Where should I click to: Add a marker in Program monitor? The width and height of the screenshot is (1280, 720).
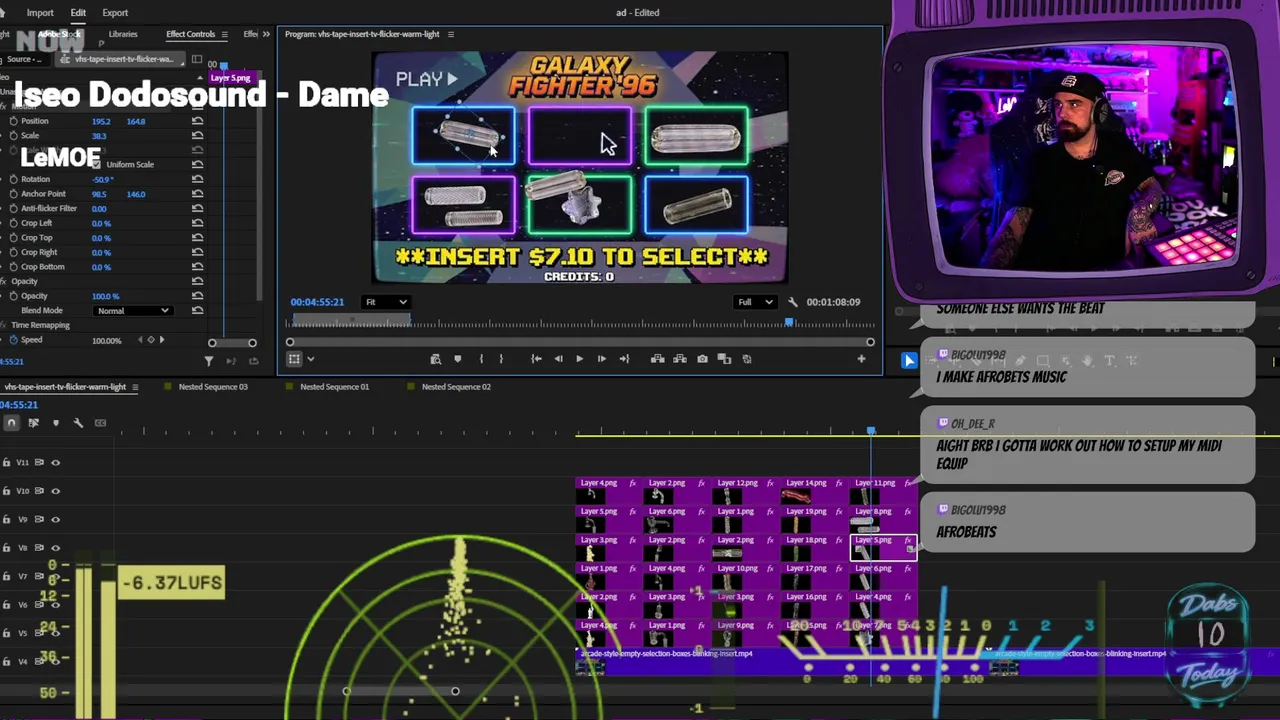tap(458, 359)
